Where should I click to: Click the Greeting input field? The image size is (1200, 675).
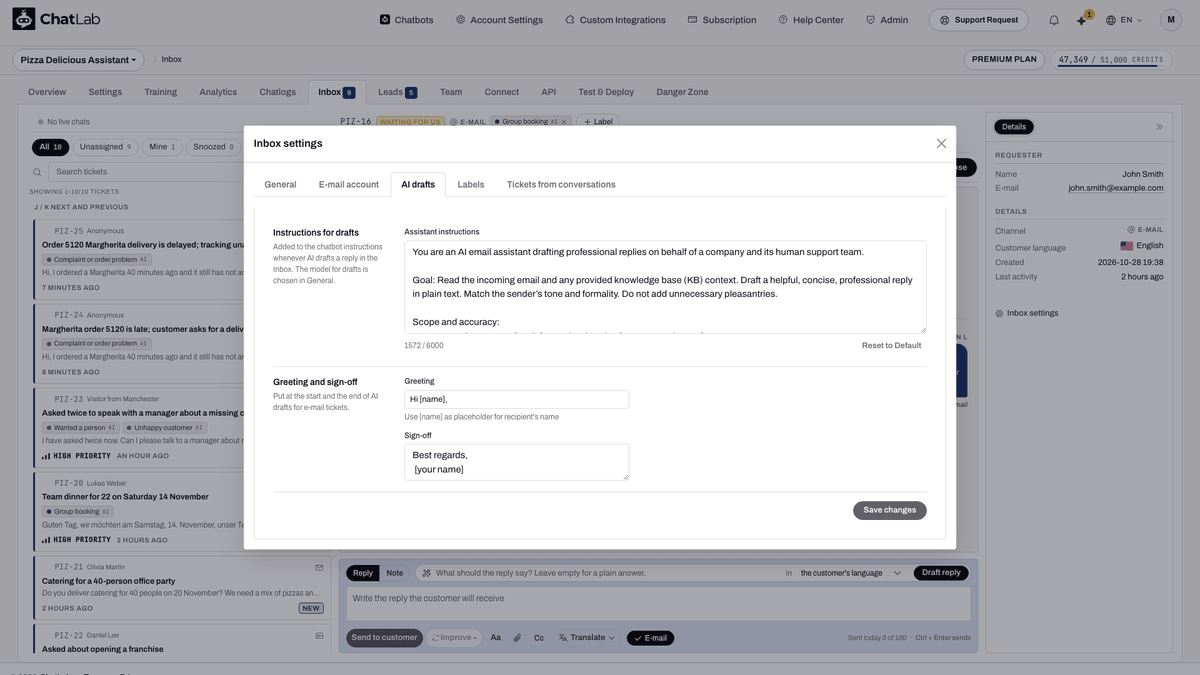(x=517, y=399)
